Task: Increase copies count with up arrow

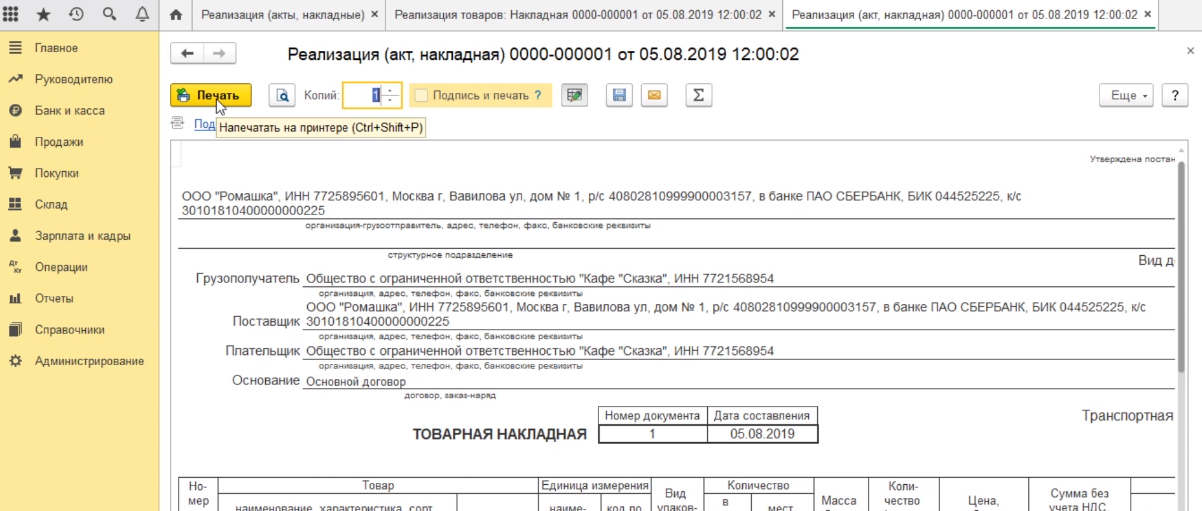Action: 391,91
